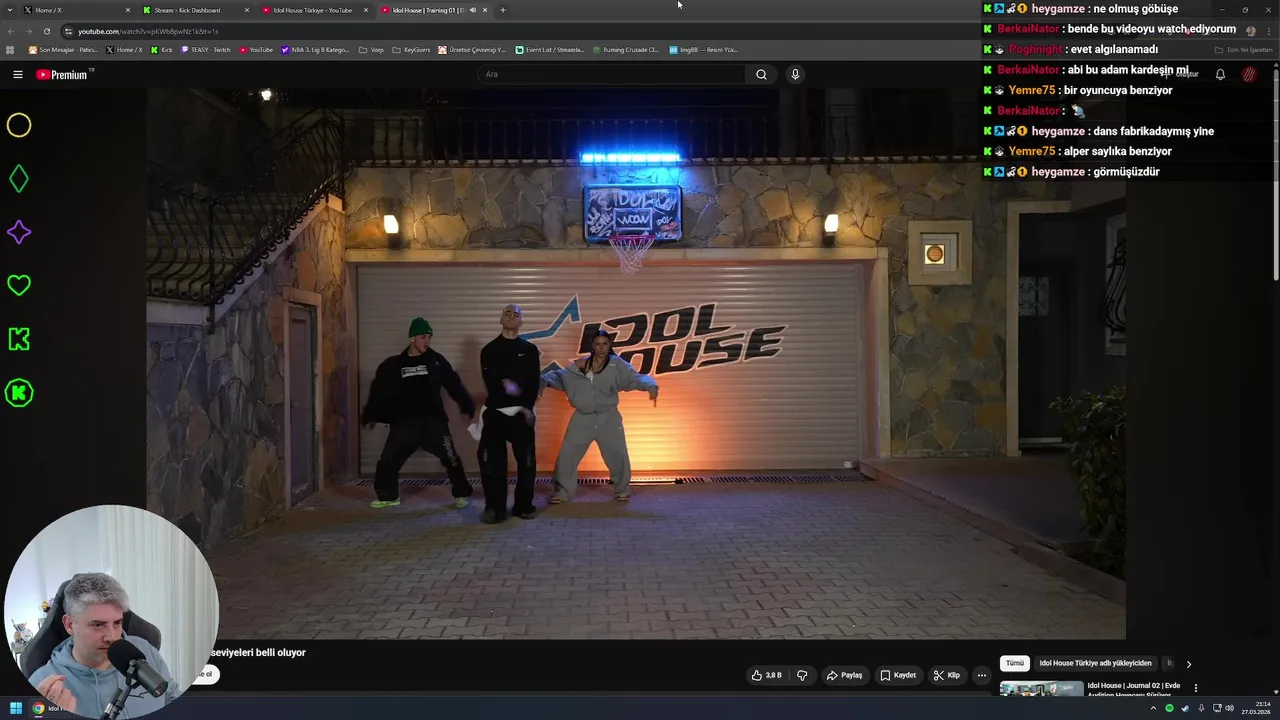Like the video with 3,8 B likes

pos(767,675)
